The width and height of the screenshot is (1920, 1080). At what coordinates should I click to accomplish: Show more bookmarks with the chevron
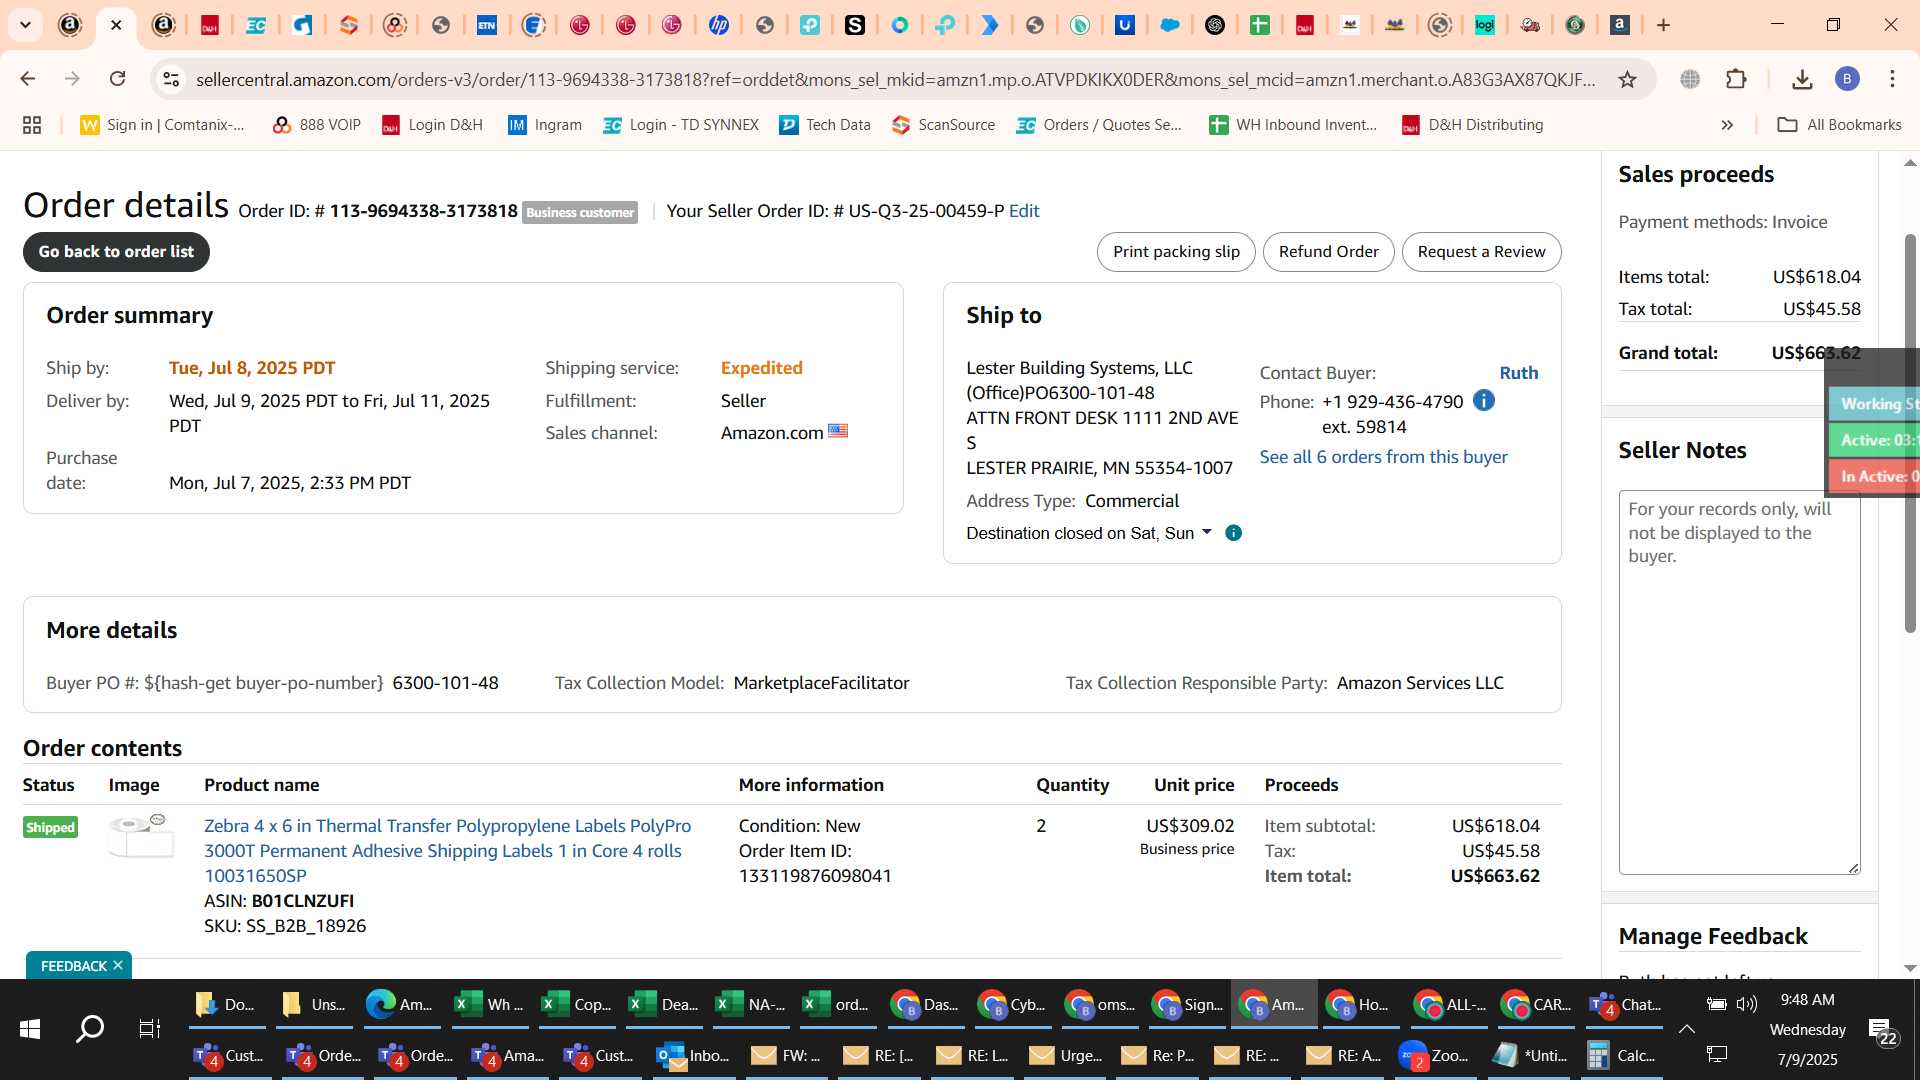click(1727, 125)
